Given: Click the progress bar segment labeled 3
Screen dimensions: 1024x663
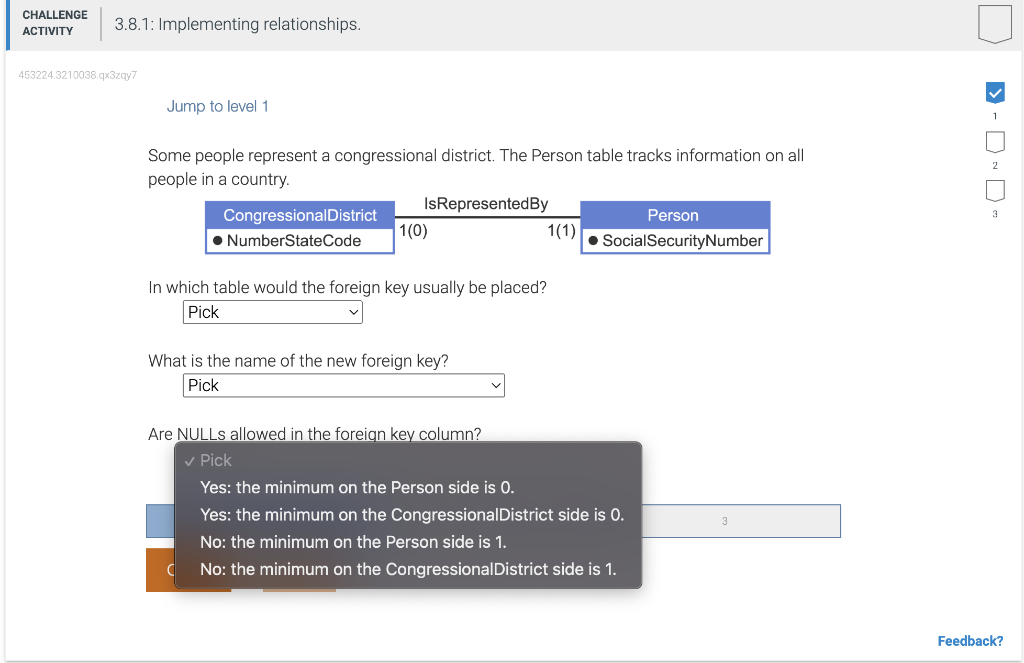Looking at the screenshot, I should (x=724, y=520).
